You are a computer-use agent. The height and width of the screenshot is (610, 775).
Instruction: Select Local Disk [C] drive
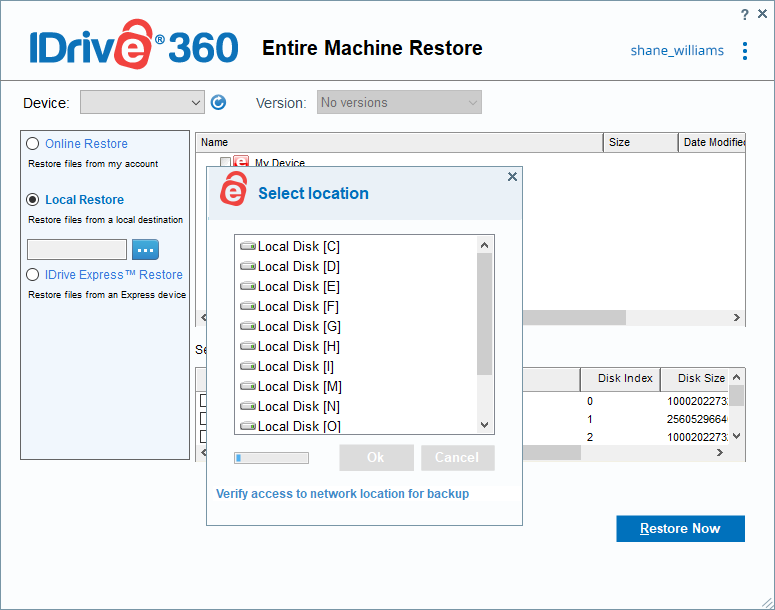pyautogui.click(x=299, y=246)
